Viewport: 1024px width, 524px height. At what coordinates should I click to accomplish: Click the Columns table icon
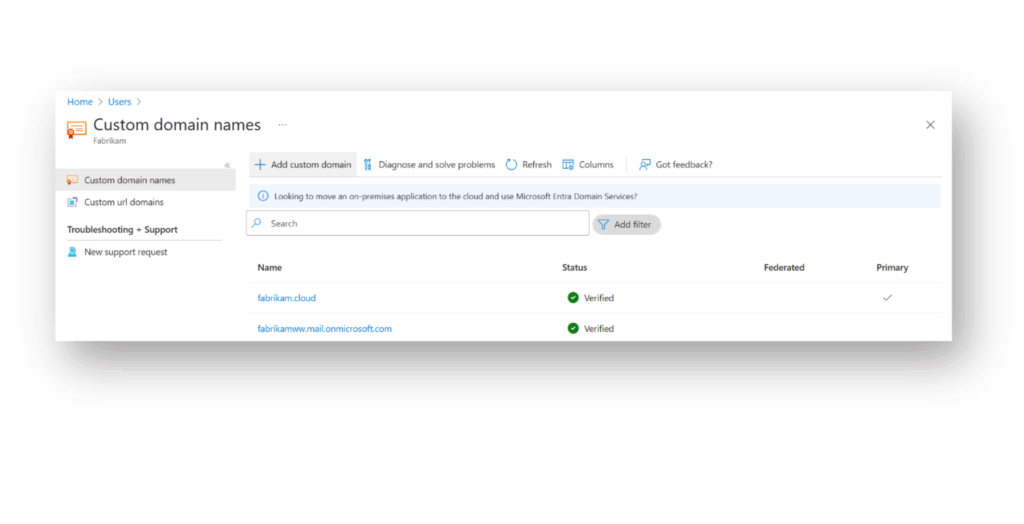568,165
